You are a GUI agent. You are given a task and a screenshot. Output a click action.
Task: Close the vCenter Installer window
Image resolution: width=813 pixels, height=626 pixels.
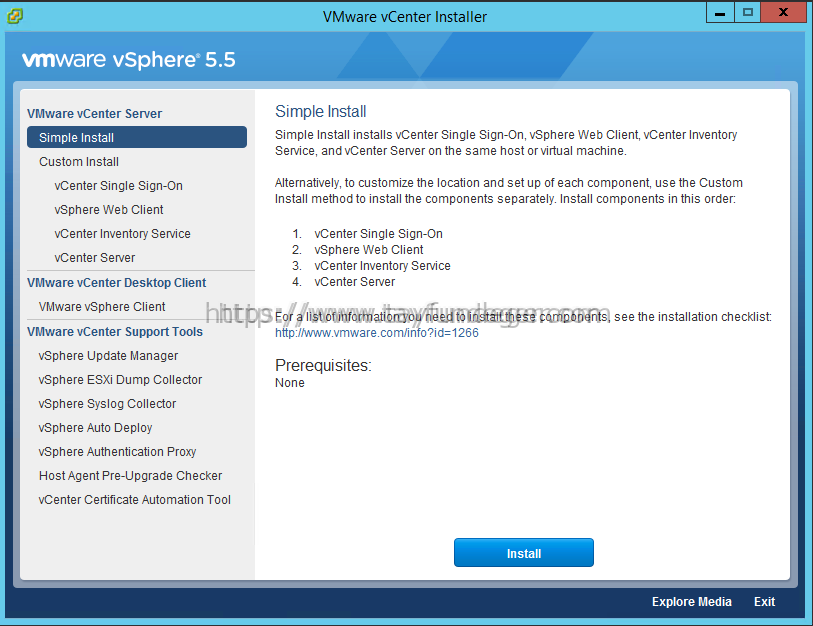point(783,12)
